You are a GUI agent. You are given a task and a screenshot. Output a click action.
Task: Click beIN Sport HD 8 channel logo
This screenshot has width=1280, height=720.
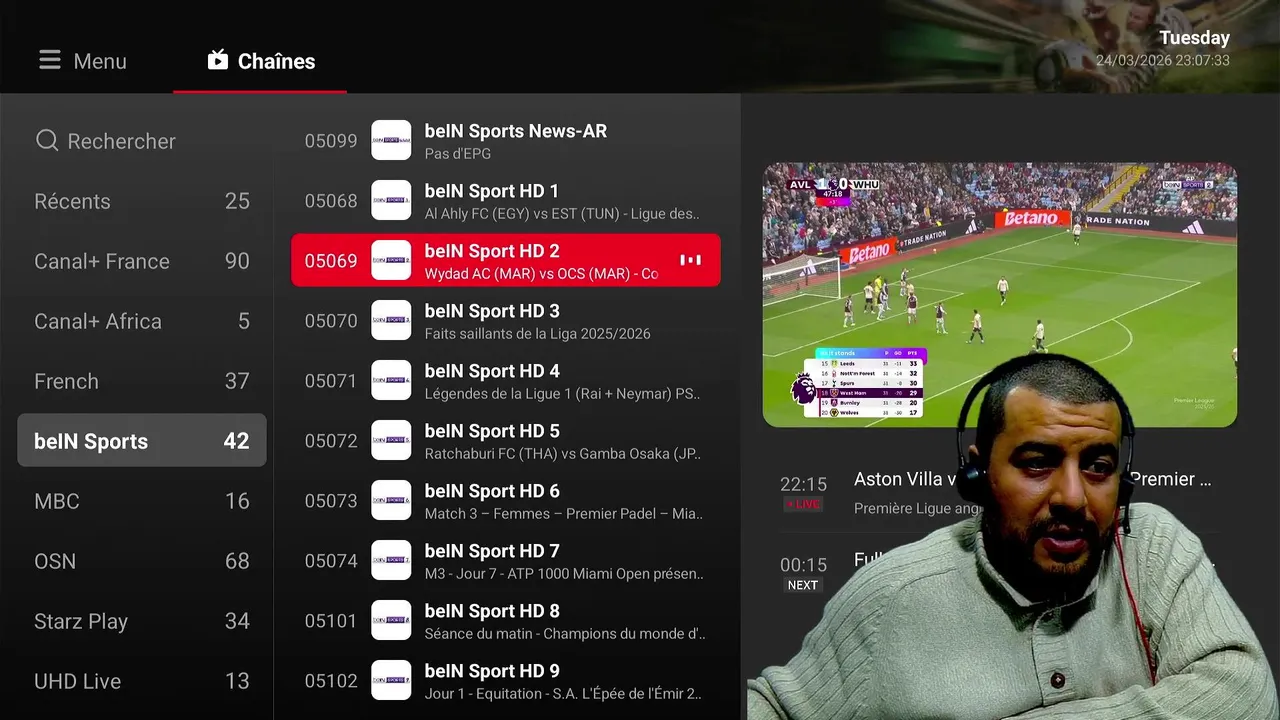coord(391,620)
